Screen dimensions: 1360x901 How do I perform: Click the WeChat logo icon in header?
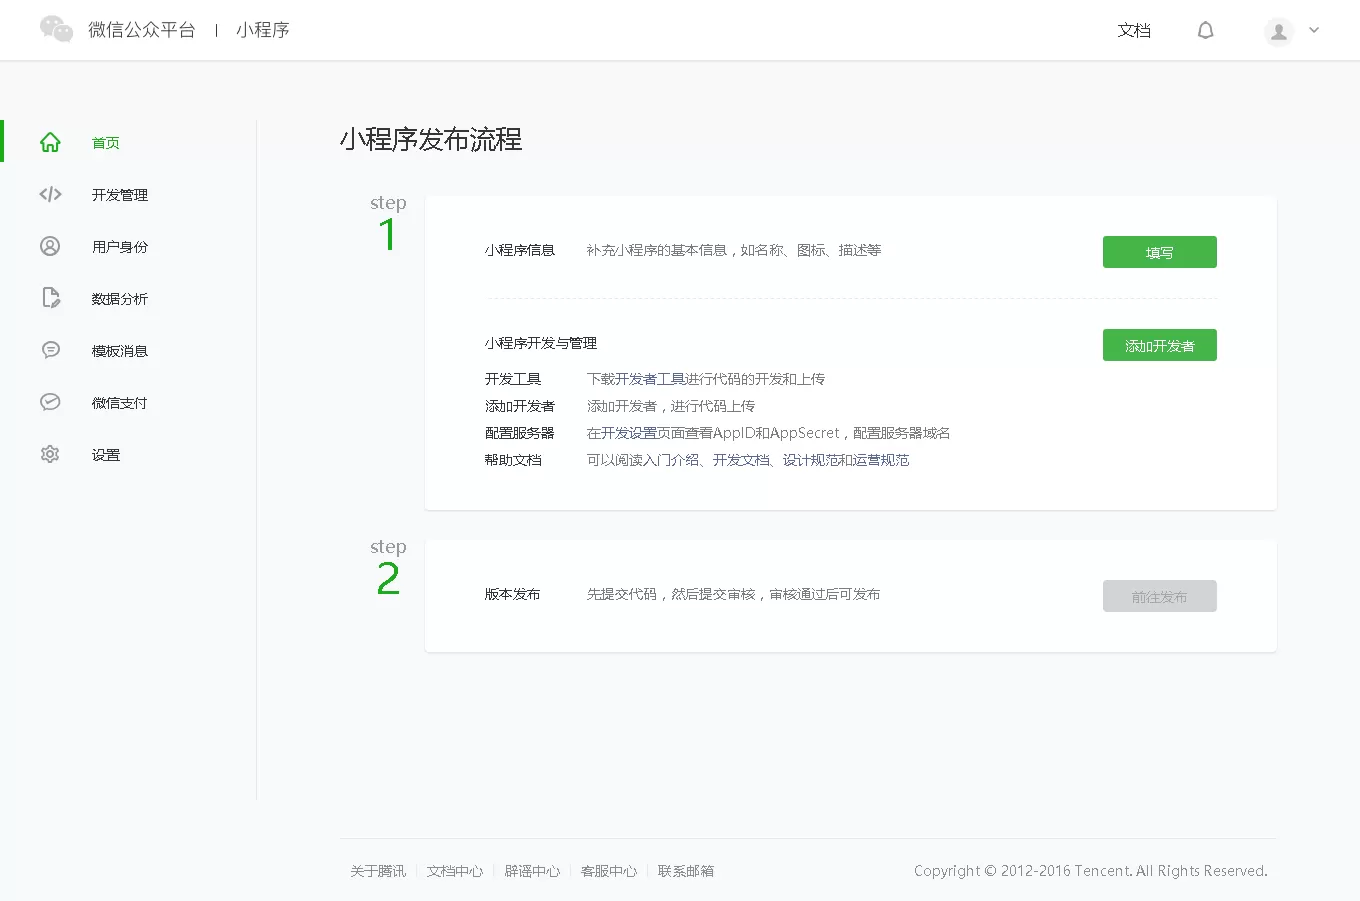[56, 29]
